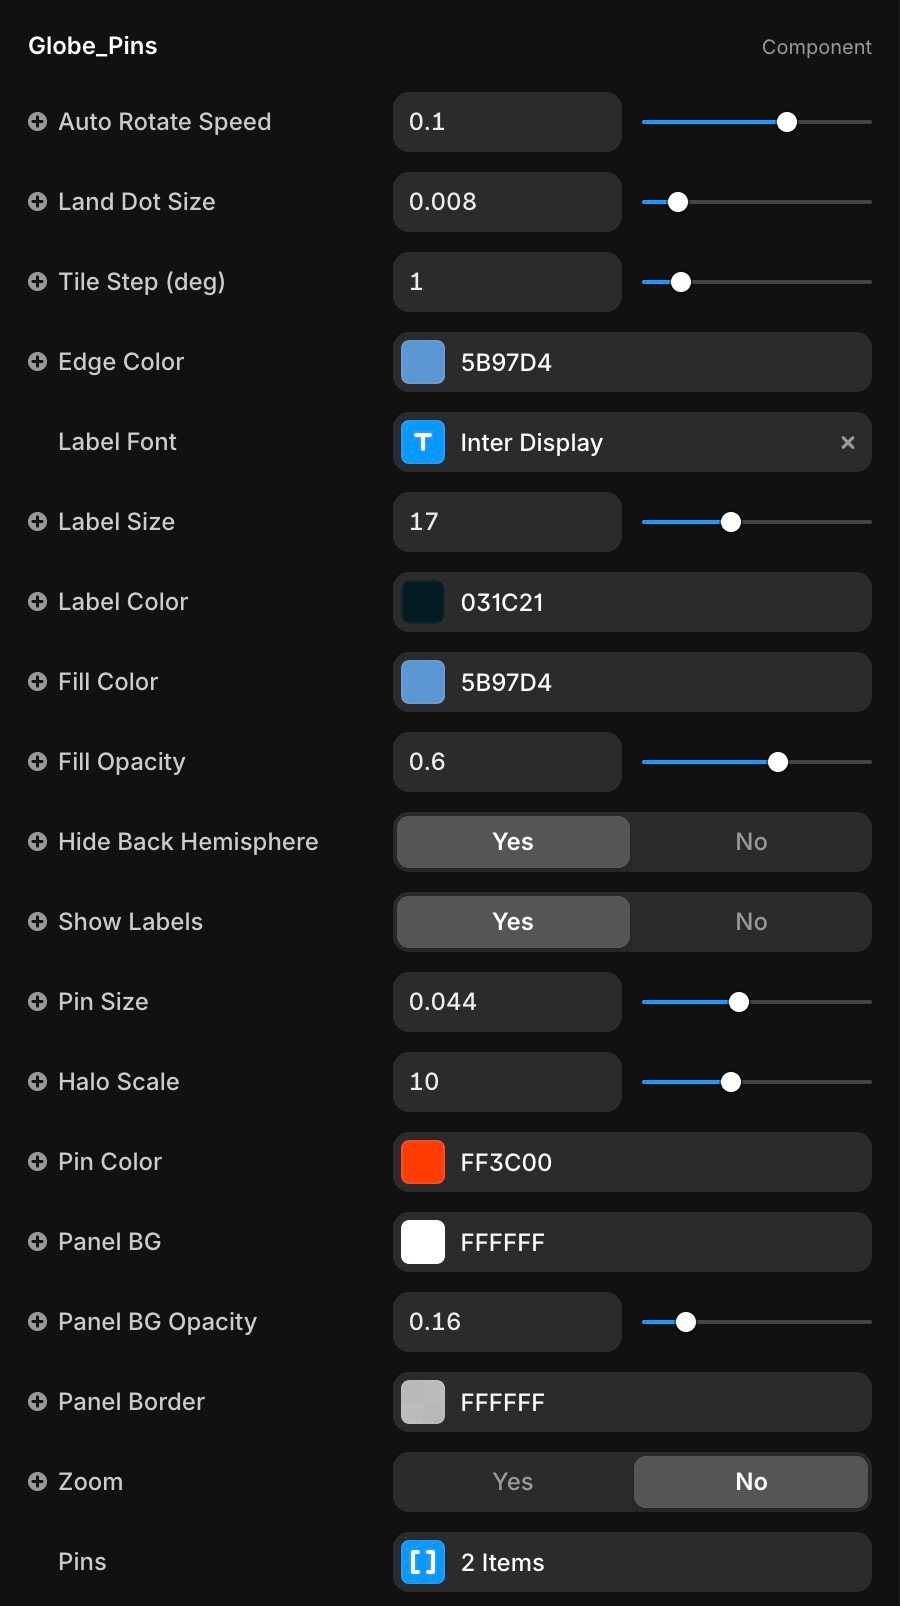Click the plus icon next to Pin Color
This screenshot has height=1606, width=900.
pyautogui.click(x=37, y=1162)
